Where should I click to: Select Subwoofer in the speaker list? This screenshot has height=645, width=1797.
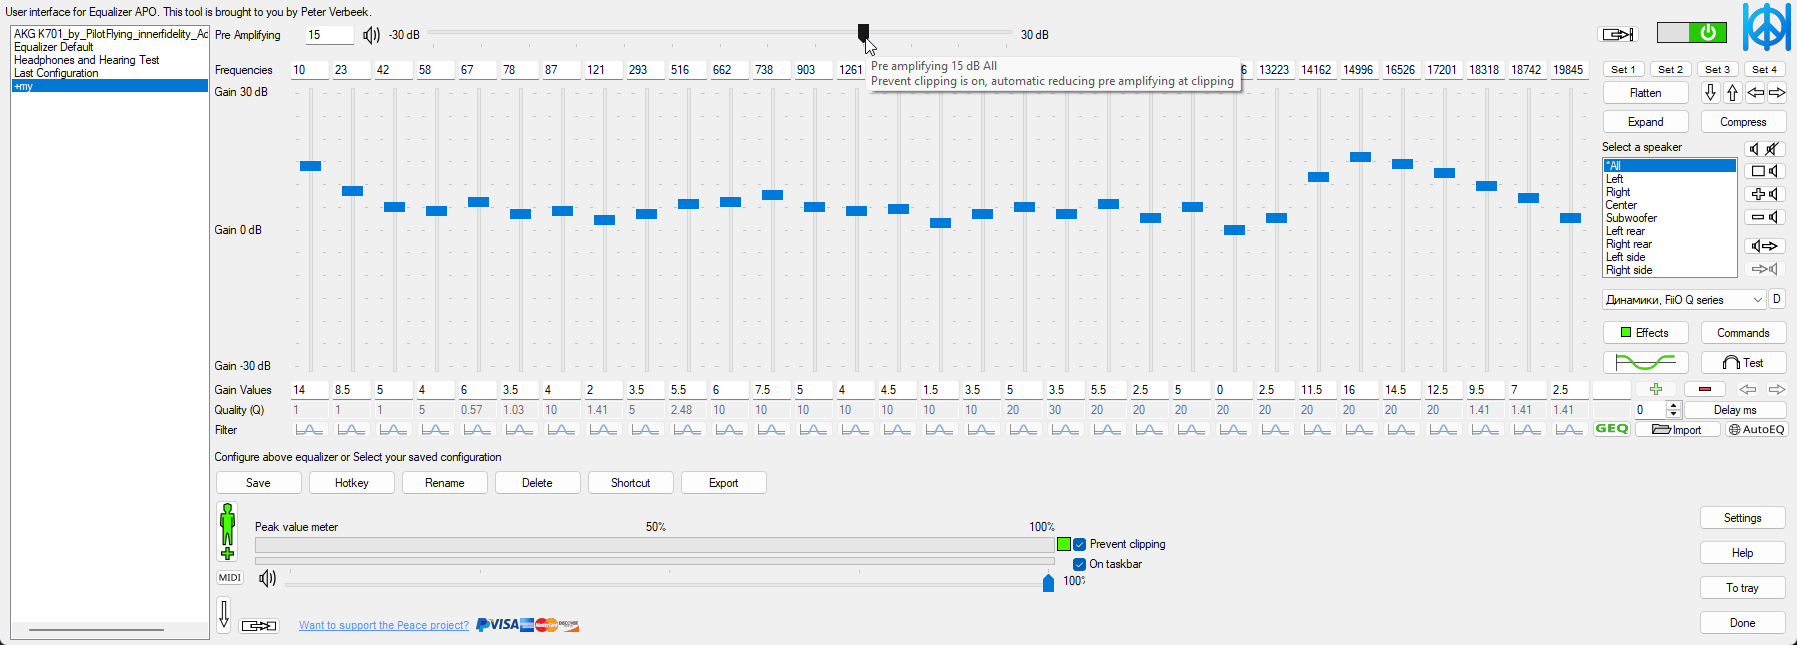coord(1631,218)
